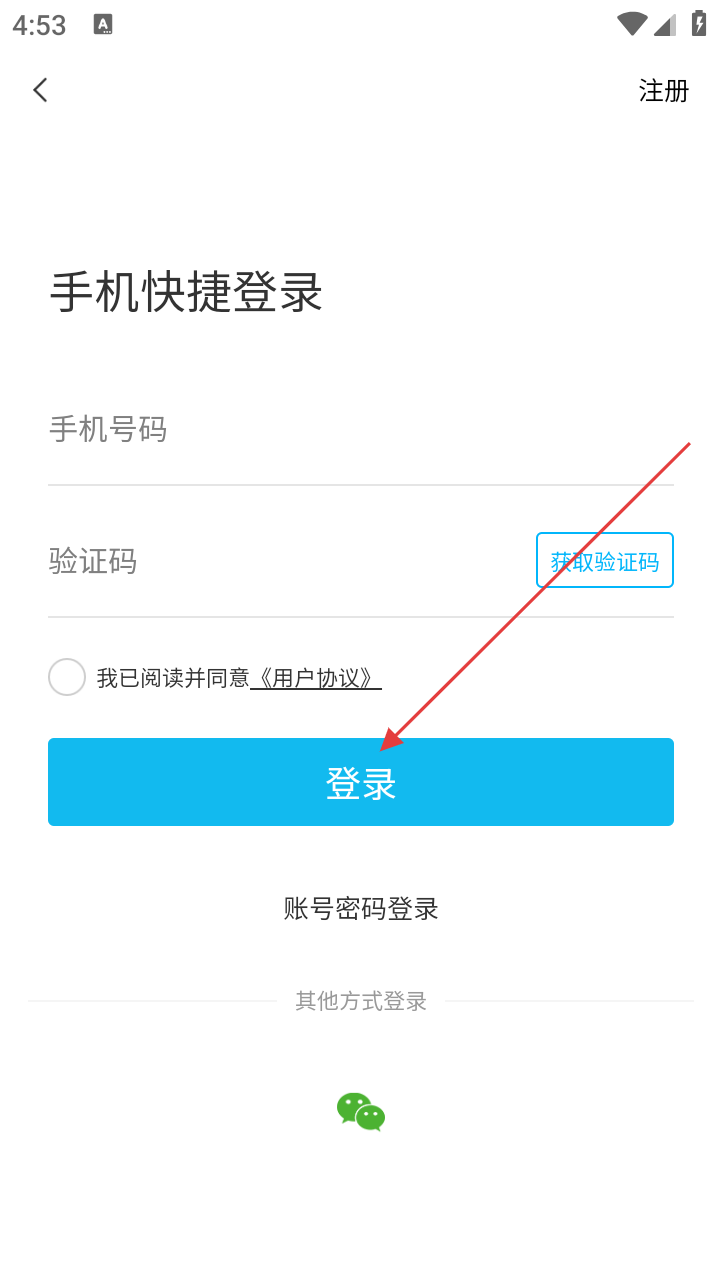Tap the 其他方式登录 section label
This screenshot has height=1280, width=720.
point(361,1001)
